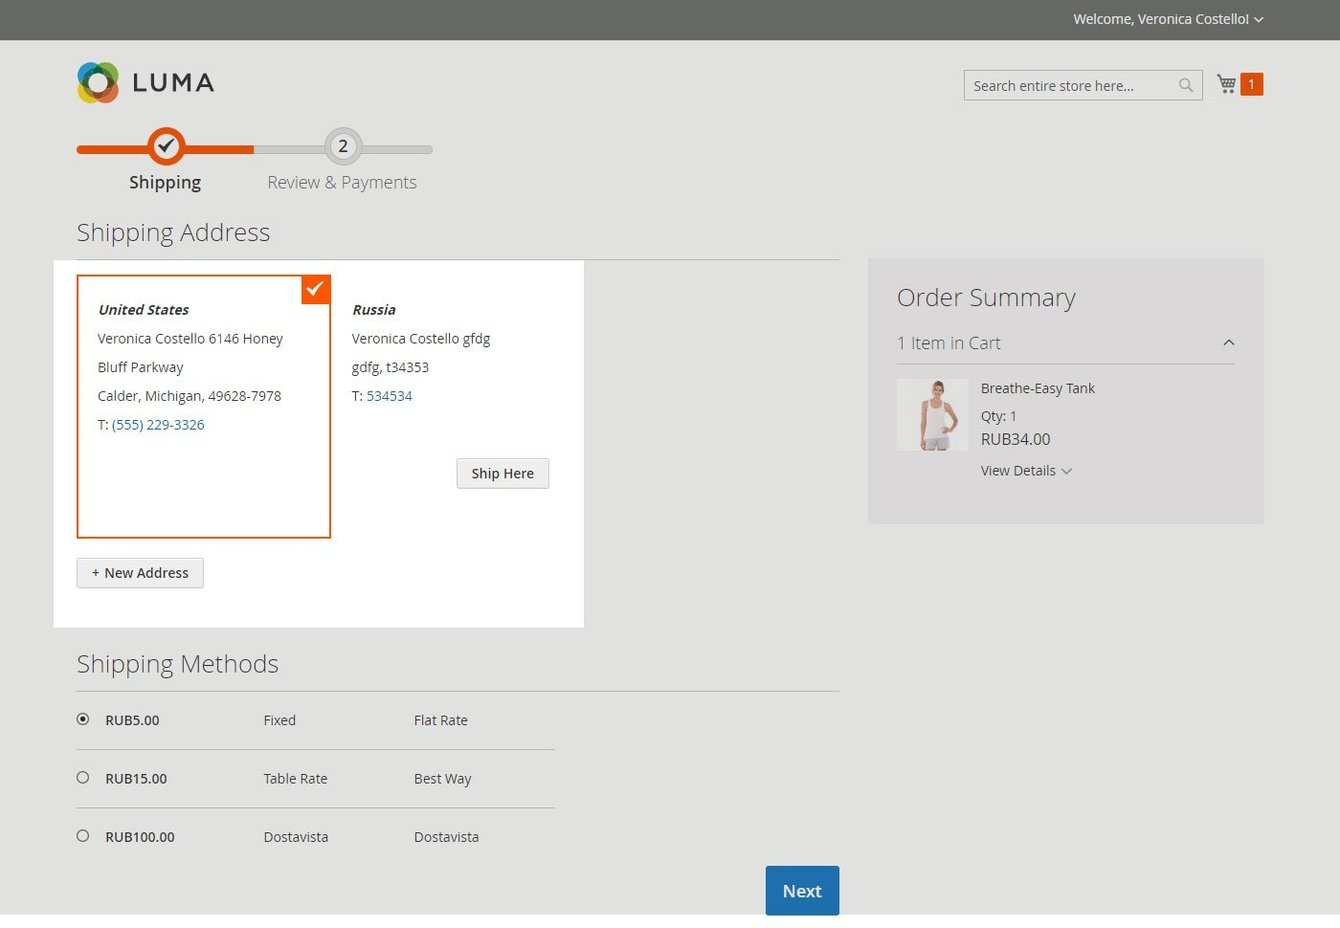Viewport: 1340px width, 928px height.
Task: Select the United States address card
Action: coord(204,406)
